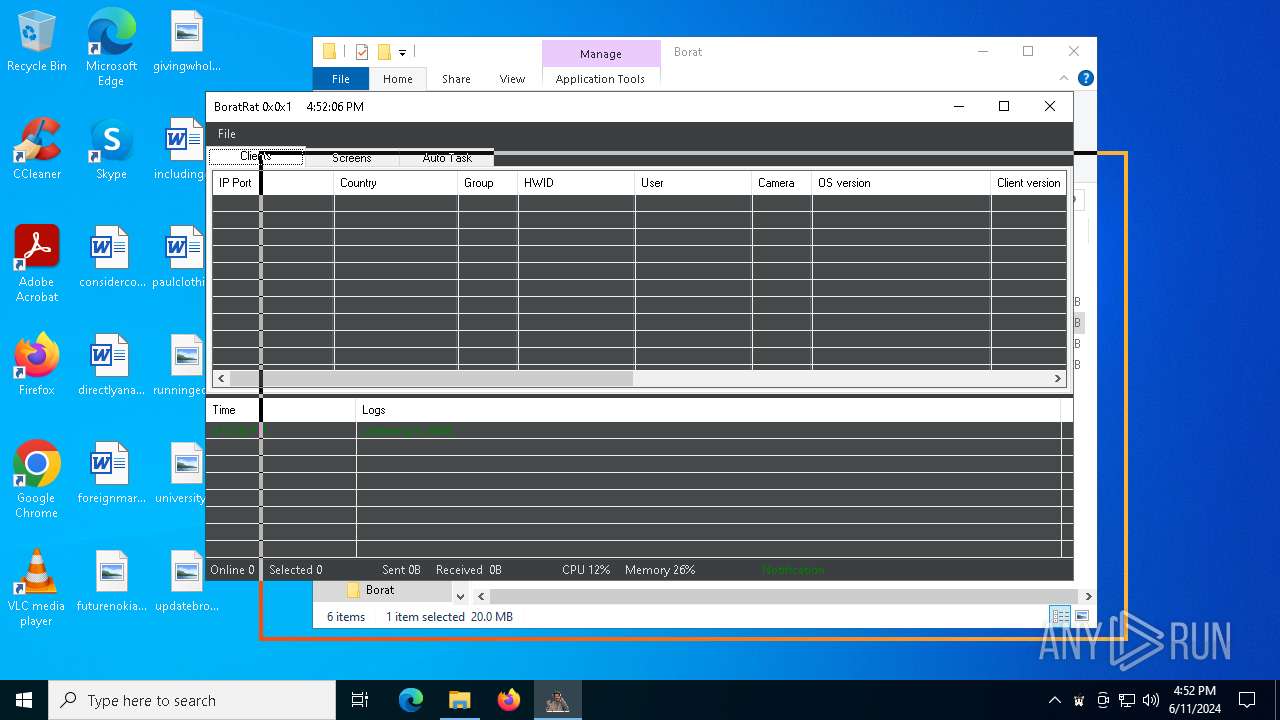Sort clients by Camera column

(x=782, y=183)
